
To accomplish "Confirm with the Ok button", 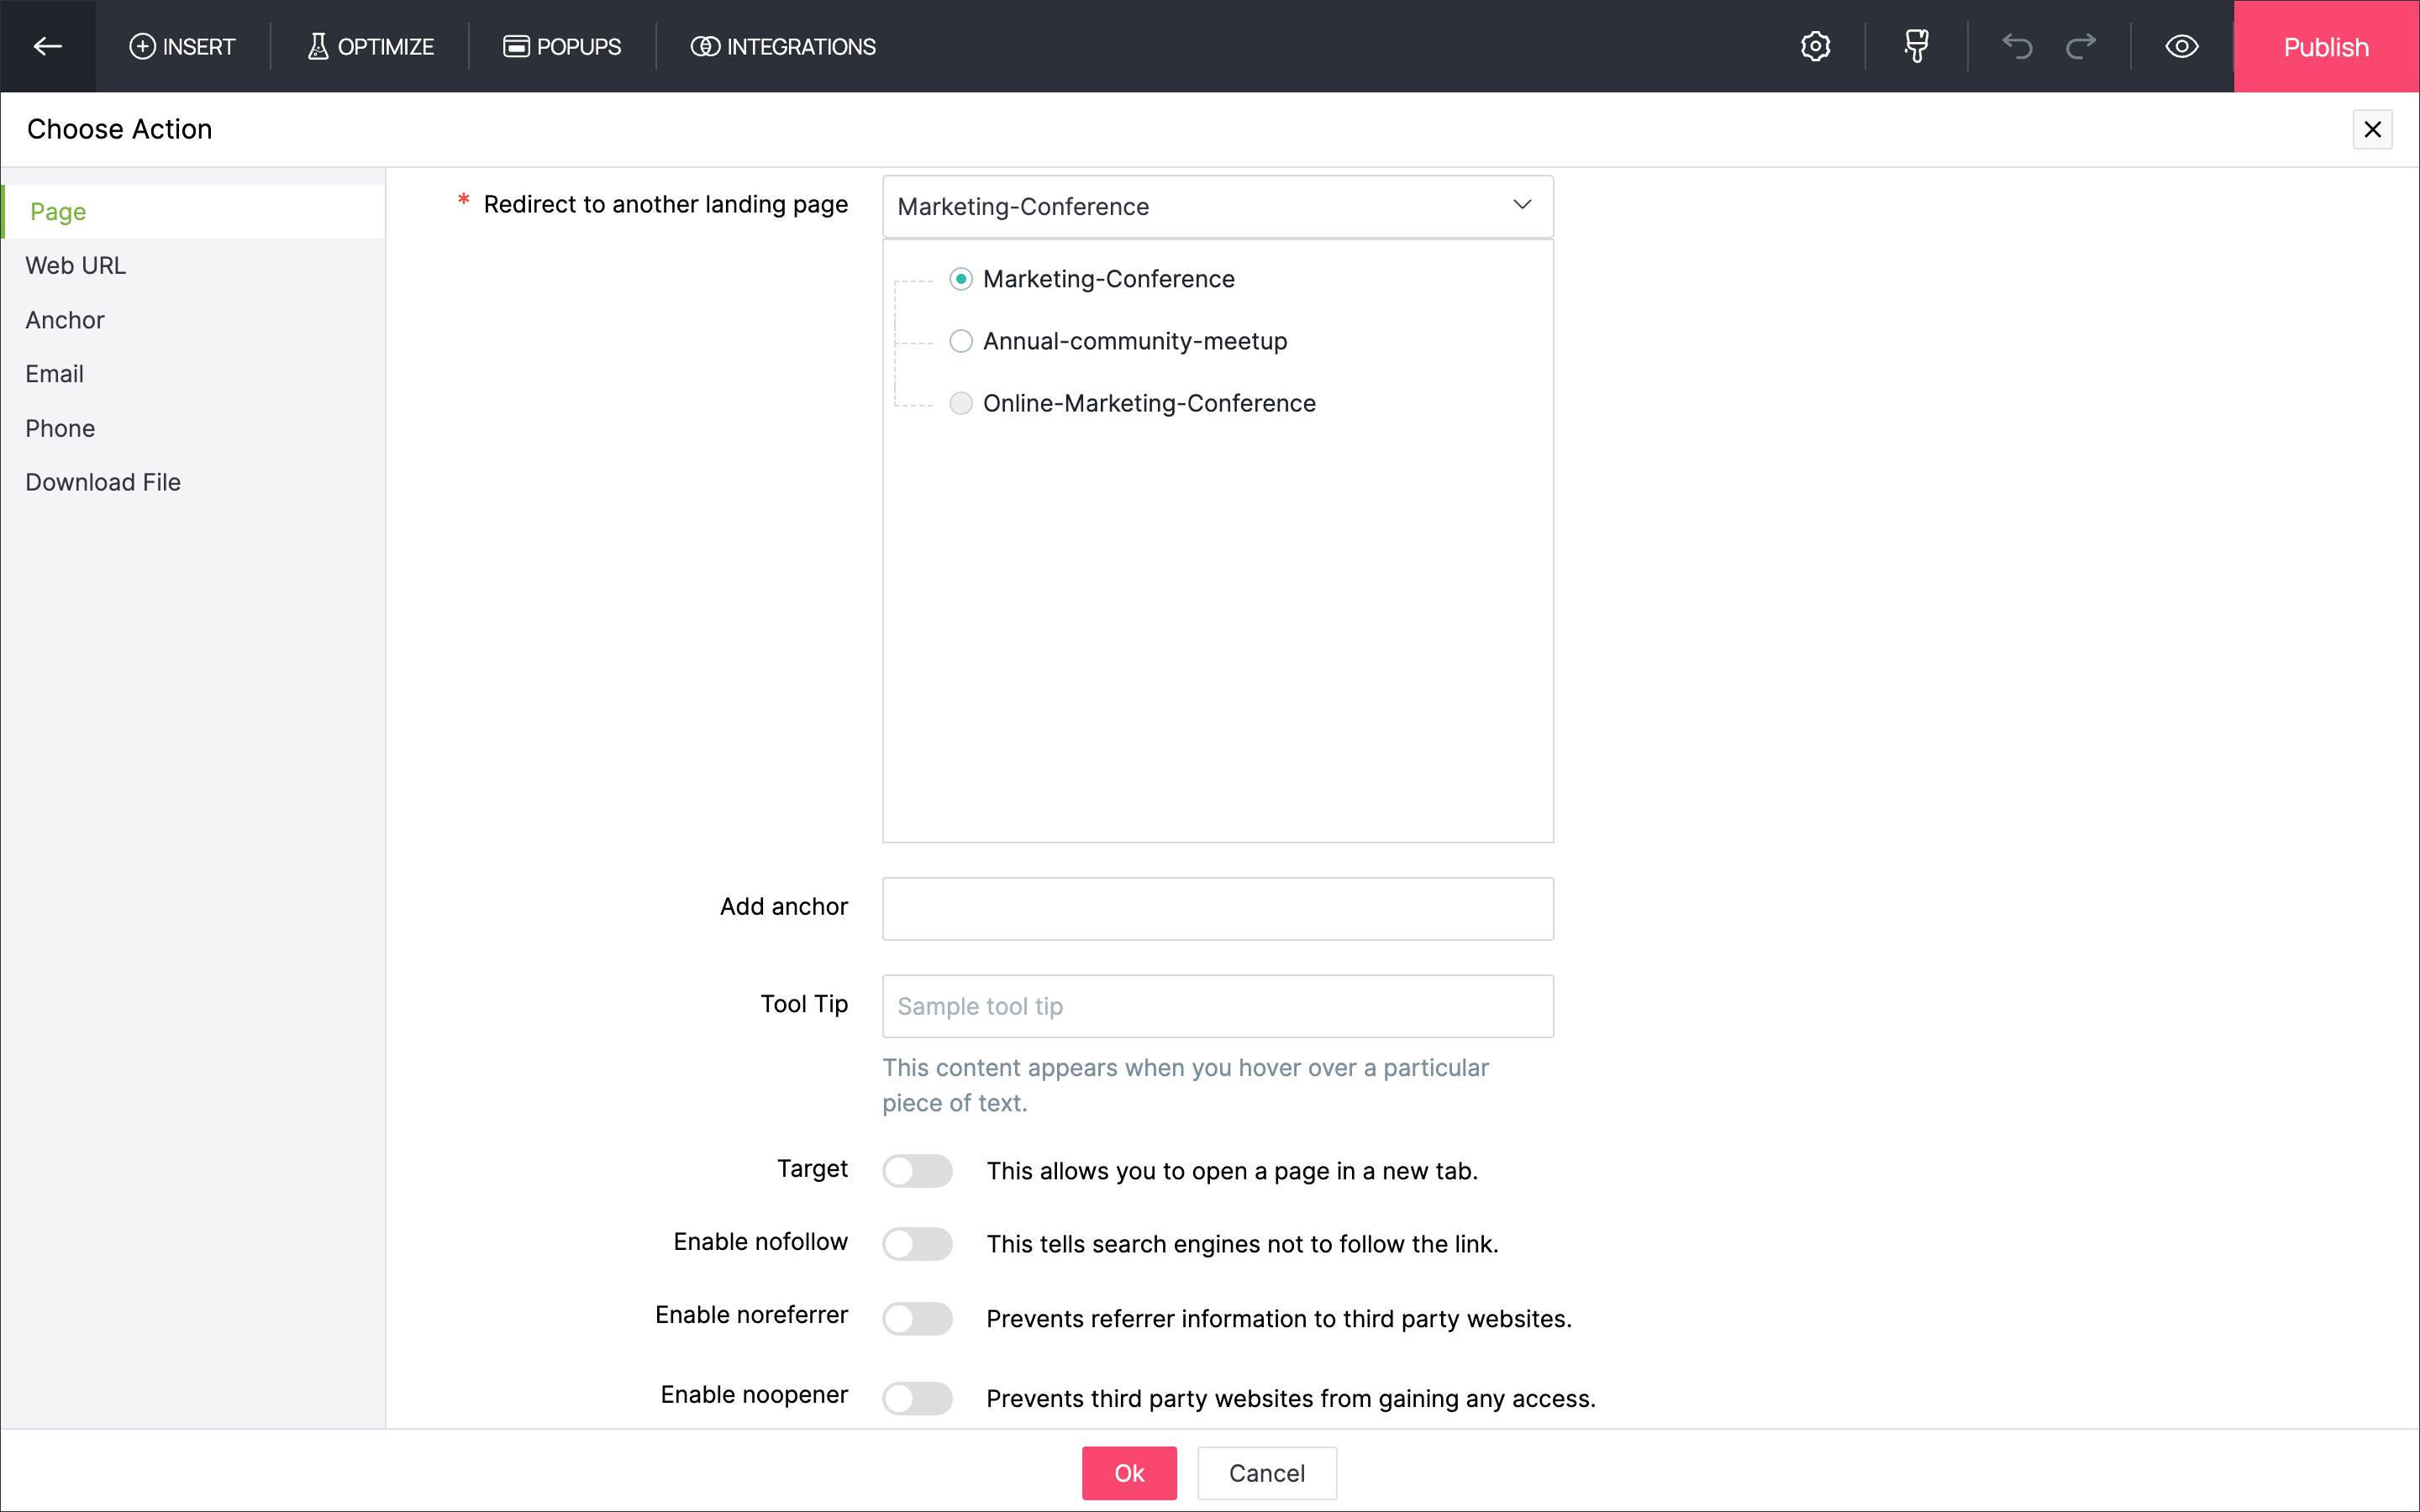I will pos(1129,1473).
